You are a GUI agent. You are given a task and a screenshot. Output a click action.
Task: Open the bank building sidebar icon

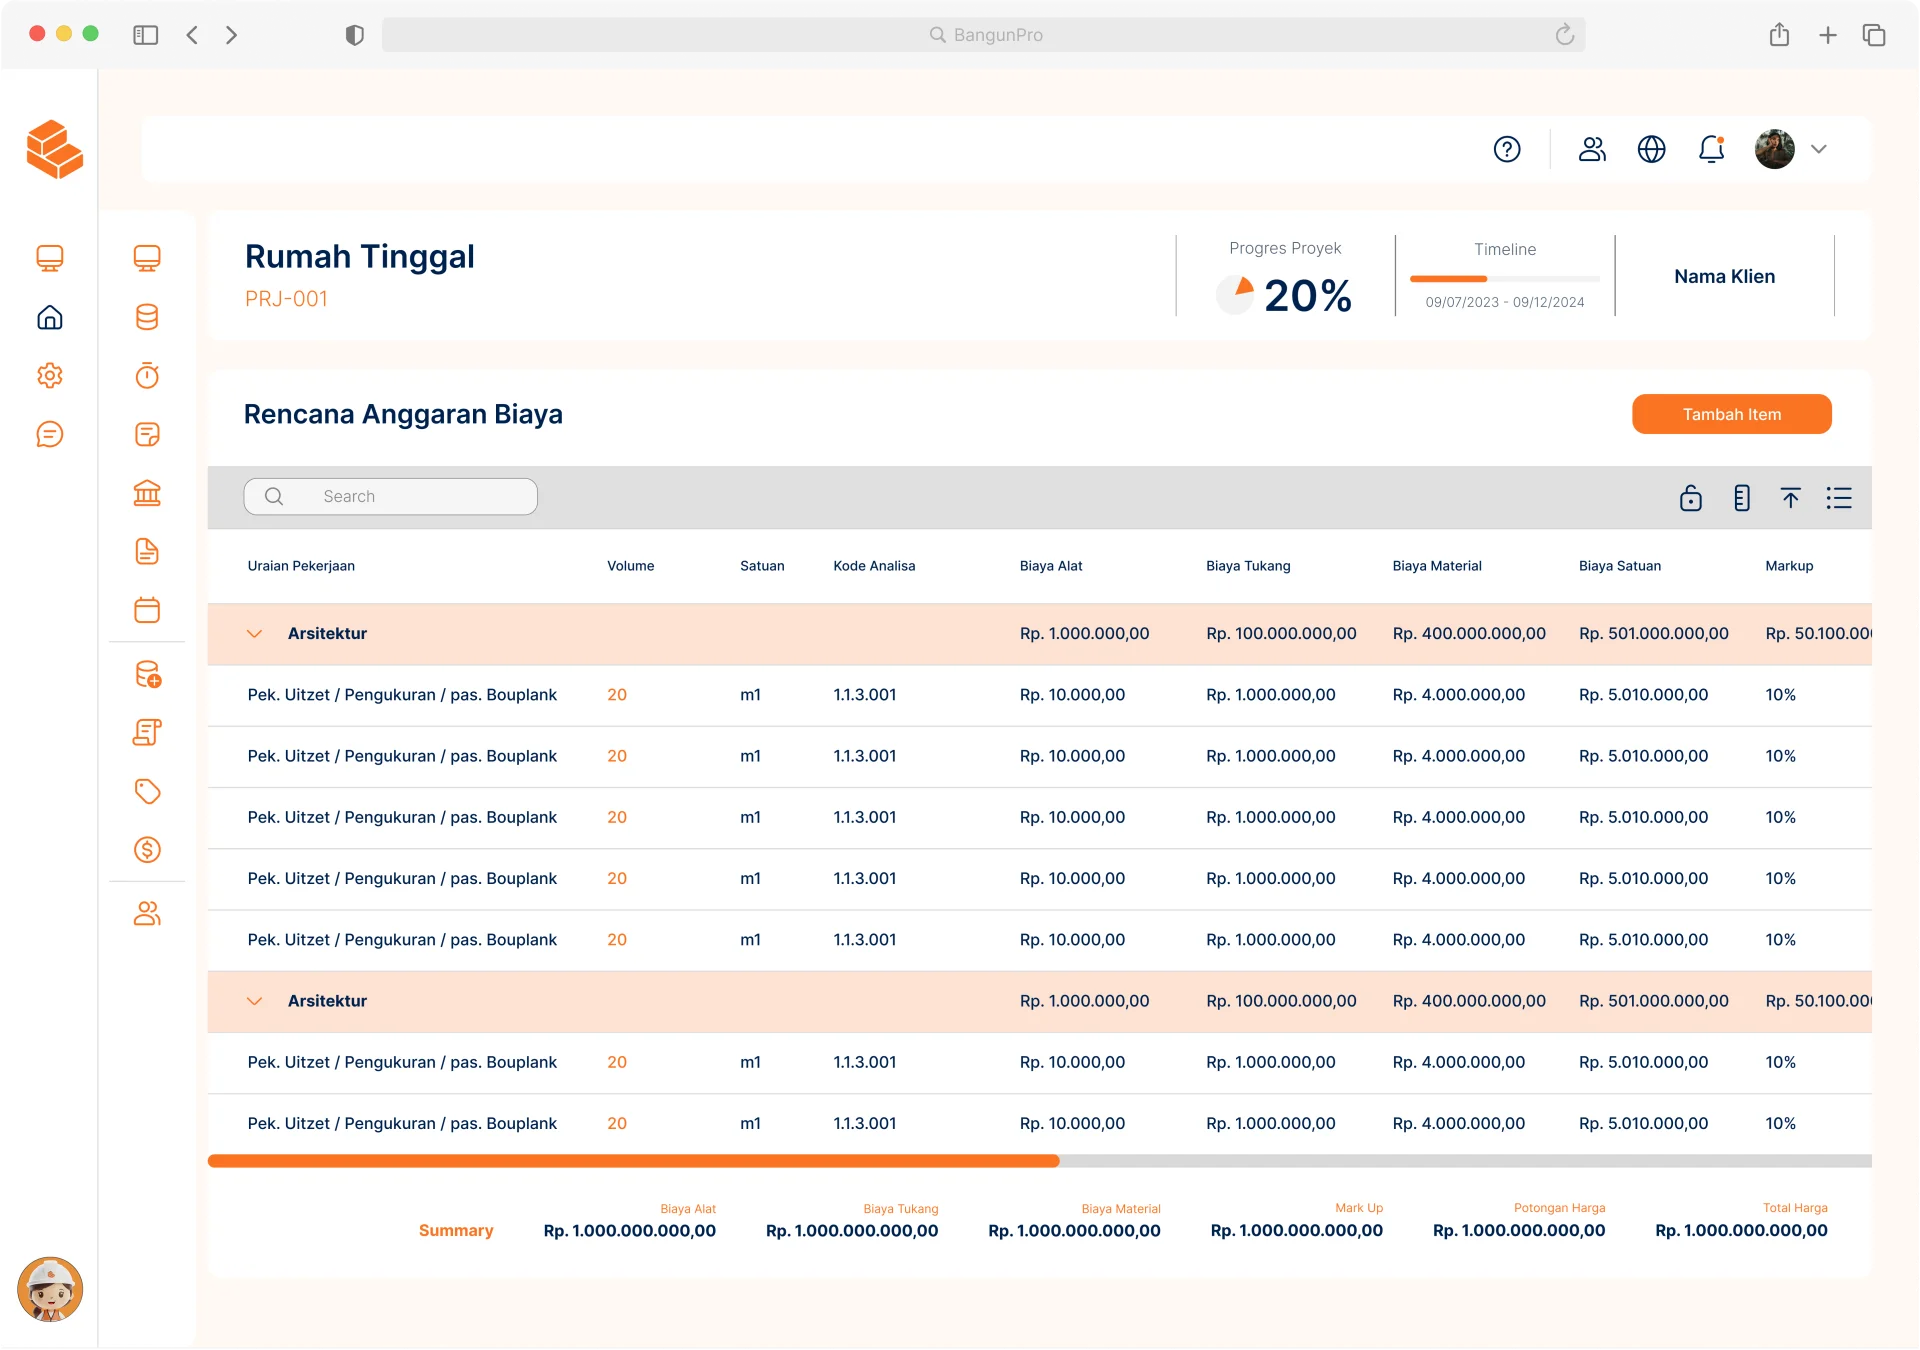coord(147,493)
